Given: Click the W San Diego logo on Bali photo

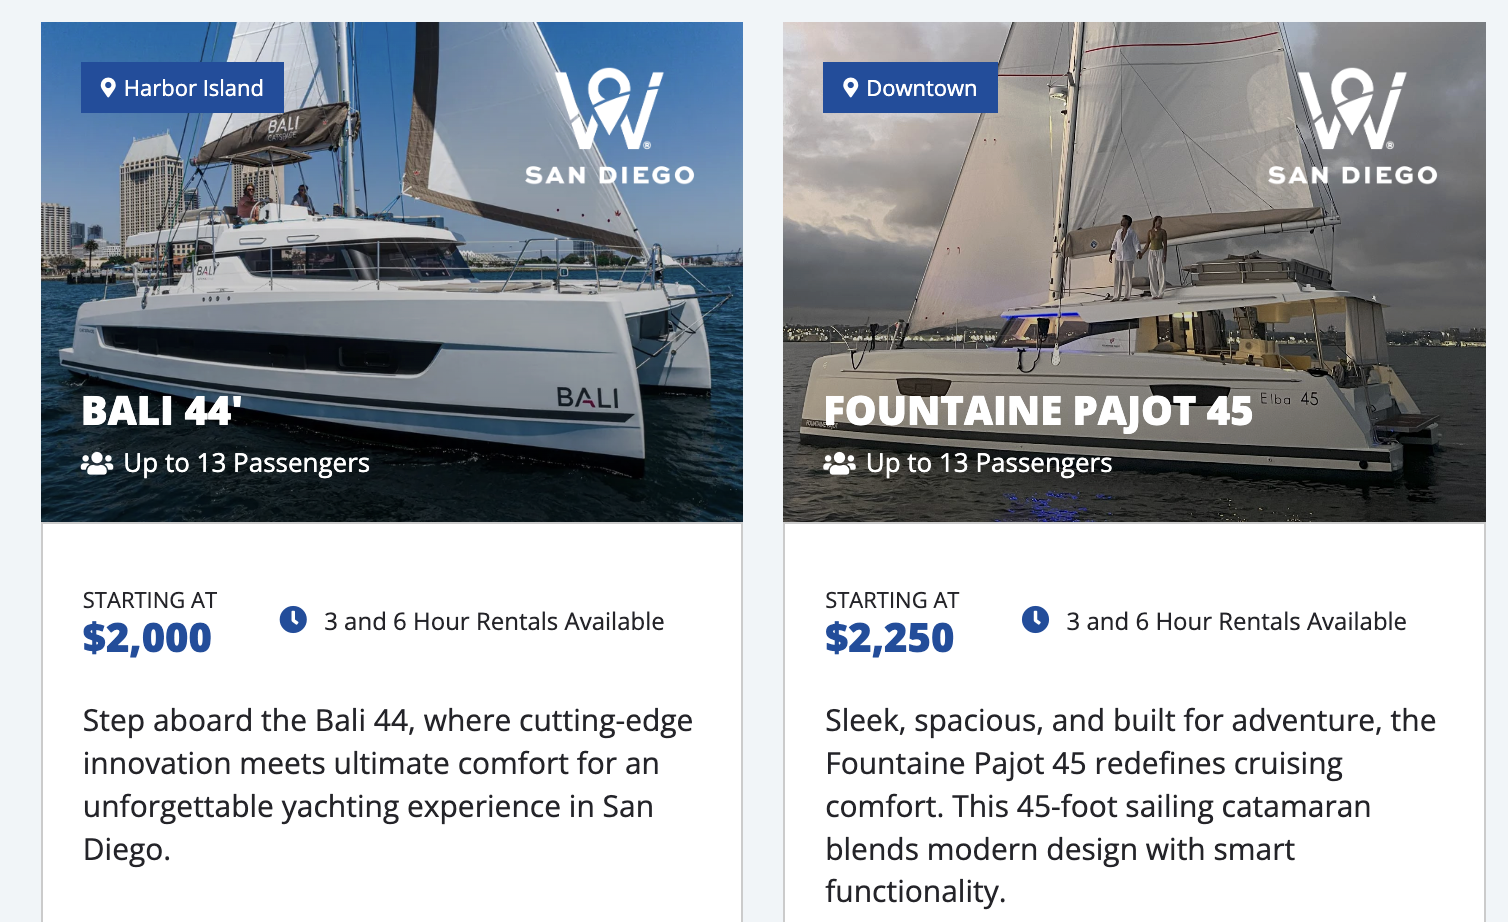Looking at the screenshot, I should [x=609, y=127].
